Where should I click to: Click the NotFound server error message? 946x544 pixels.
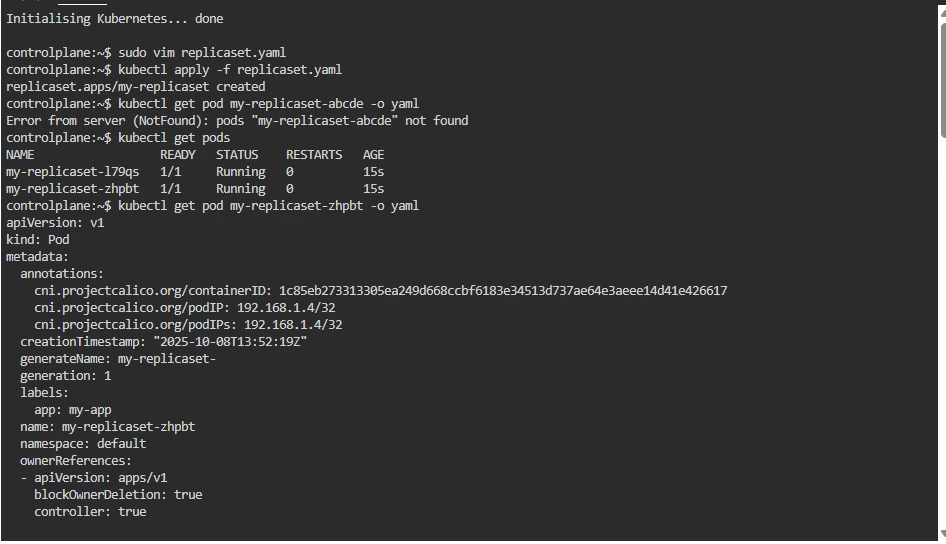click(x=237, y=121)
